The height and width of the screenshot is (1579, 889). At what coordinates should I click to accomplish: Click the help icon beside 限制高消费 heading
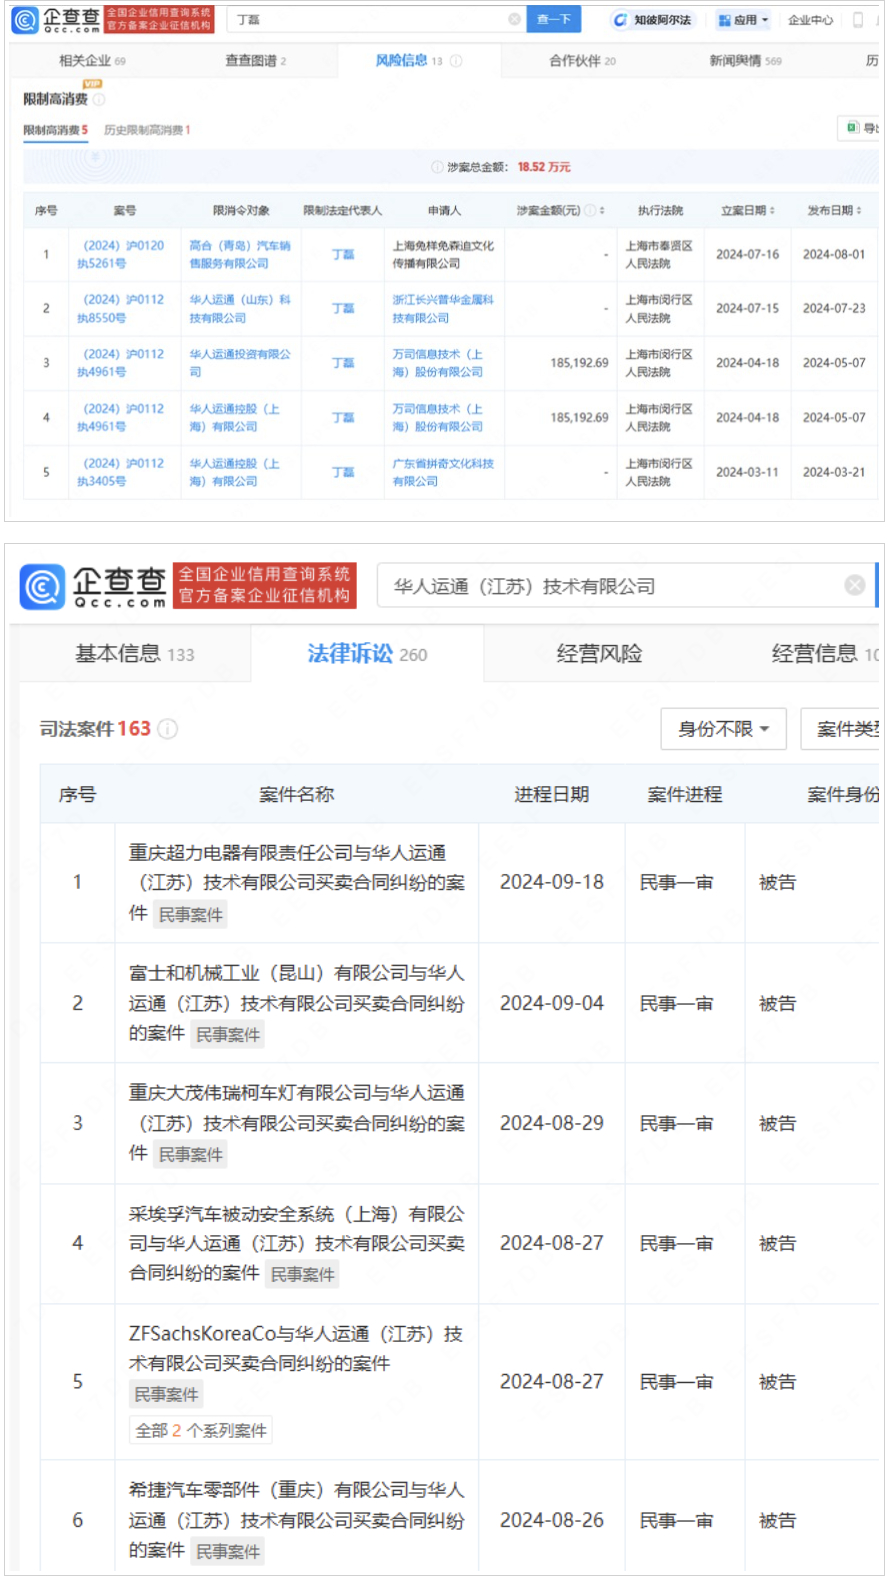(99, 99)
